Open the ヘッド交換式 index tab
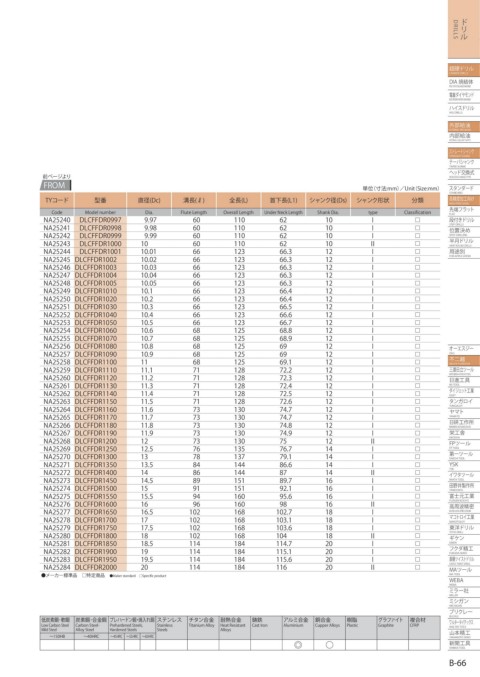The height and width of the screenshot is (677, 480). [x=464, y=174]
